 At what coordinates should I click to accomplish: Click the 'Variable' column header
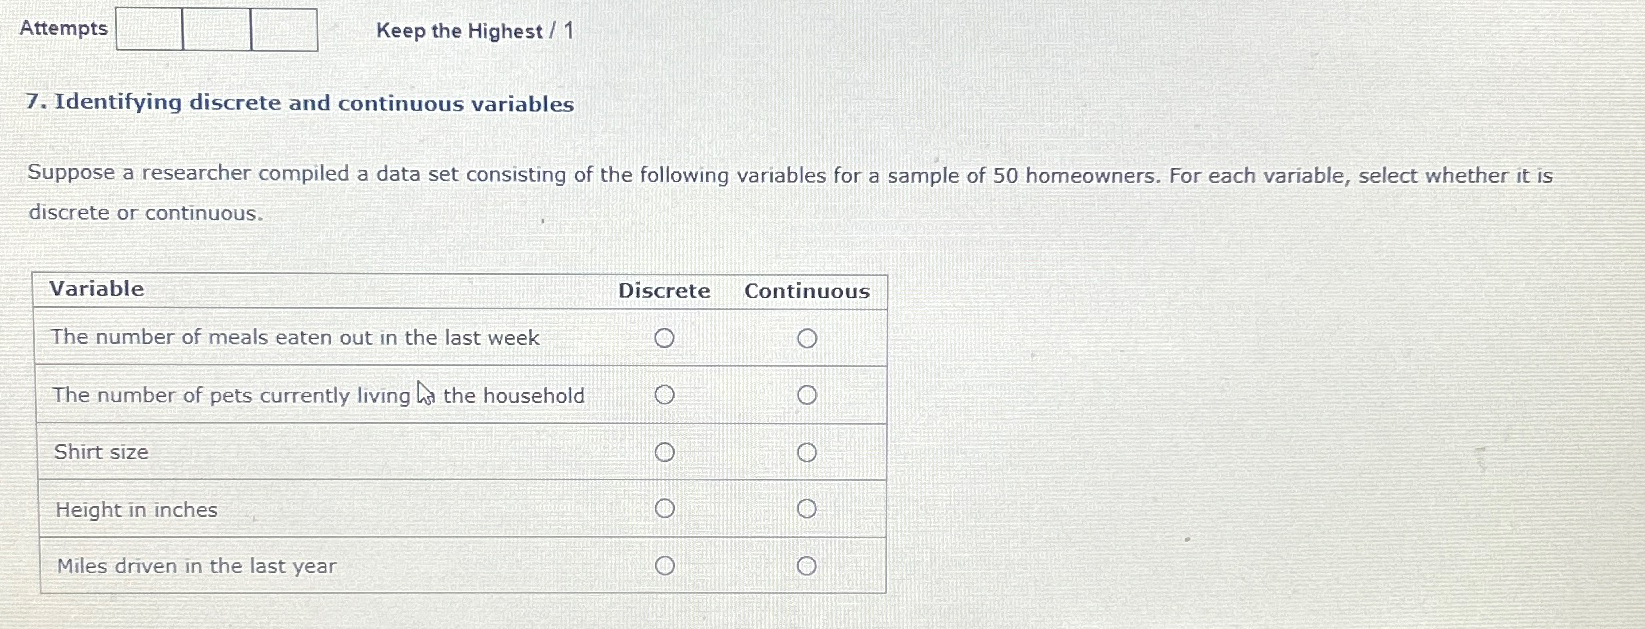(x=97, y=290)
